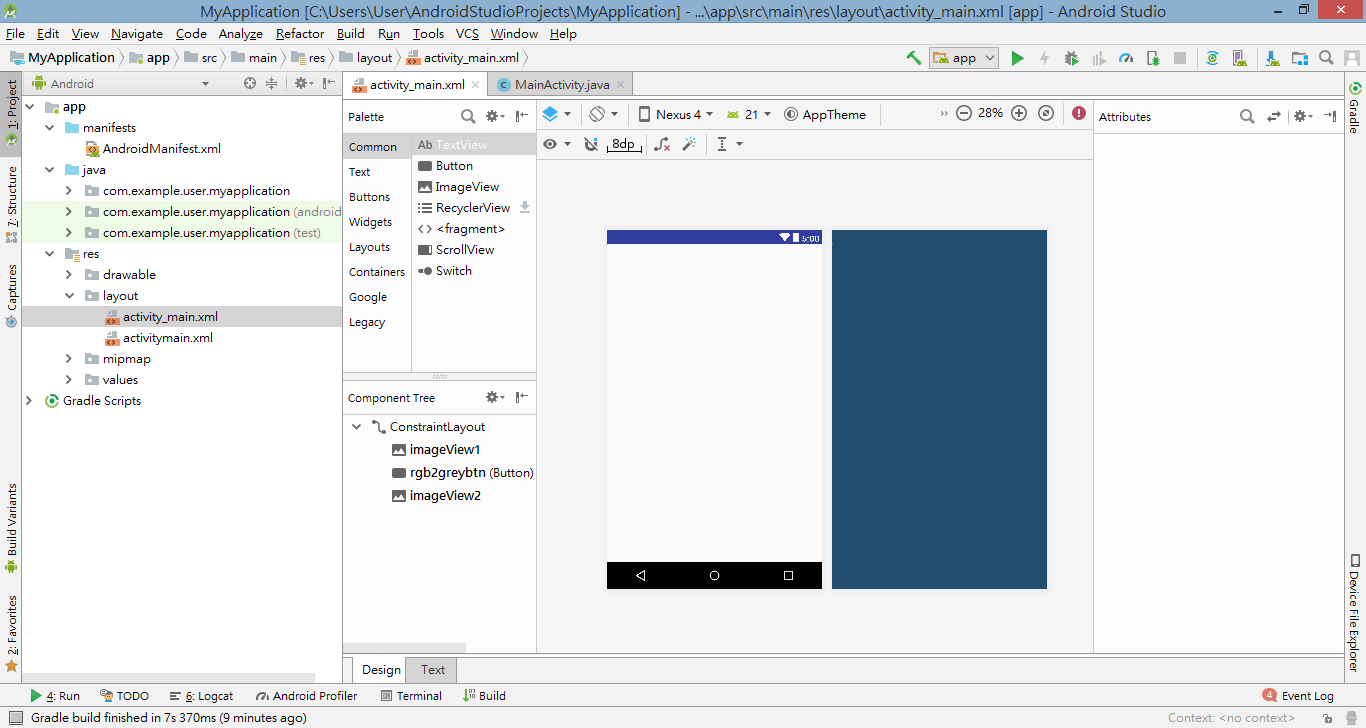Open the eye view options menu
The image size is (1366, 728).
(556, 144)
